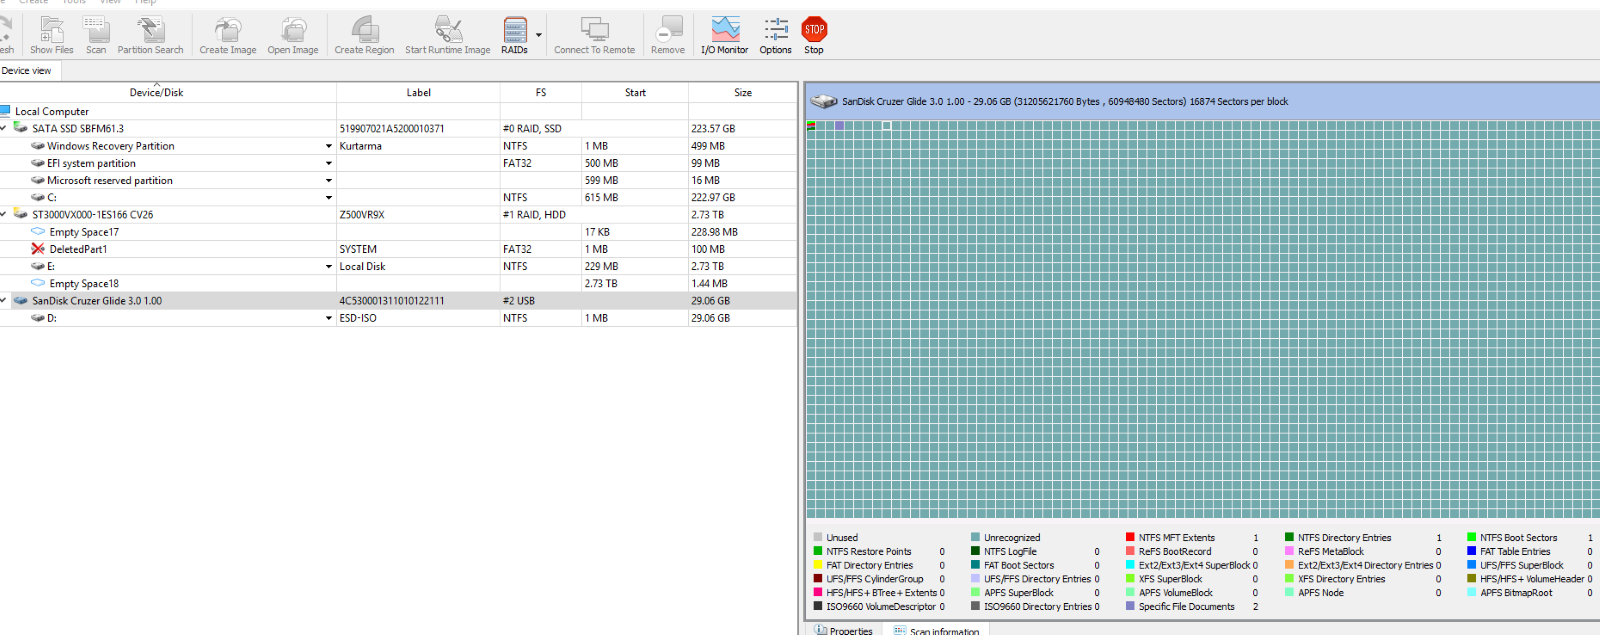Collapse the ST3000VX000-1ES166 CV26 disk node
This screenshot has width=1600, height=635.
(x=4, y=214)
